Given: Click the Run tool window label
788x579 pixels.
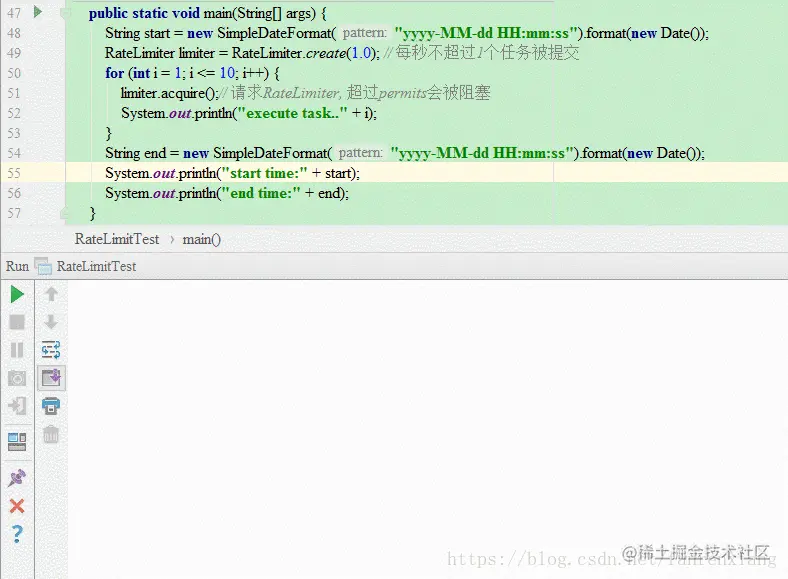Looking at the screenshot, I should 17,266.
